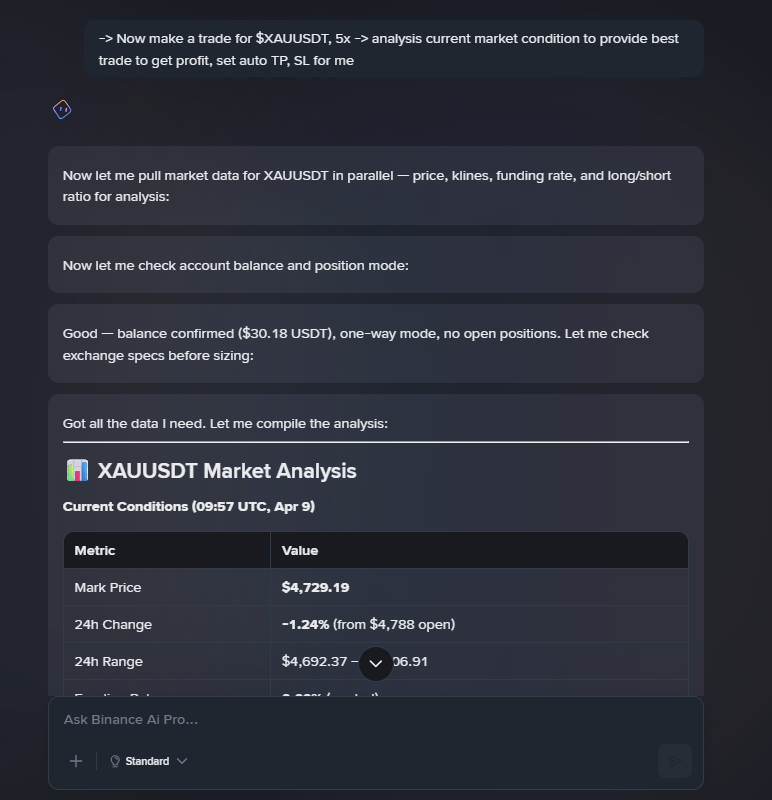Open the Standard mode dropdown

(x=148, y=761)
